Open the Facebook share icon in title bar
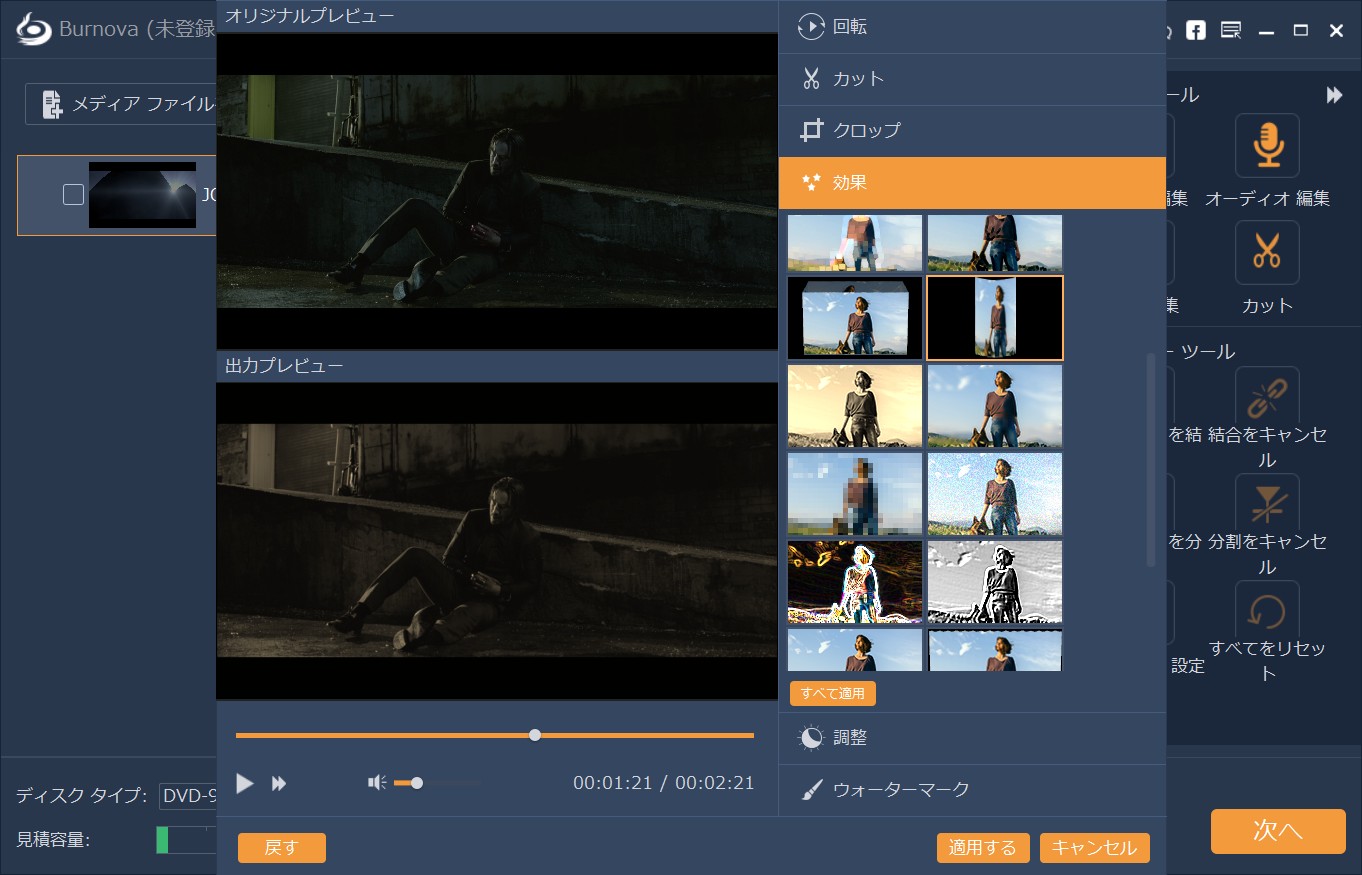 click(1194, 30)
